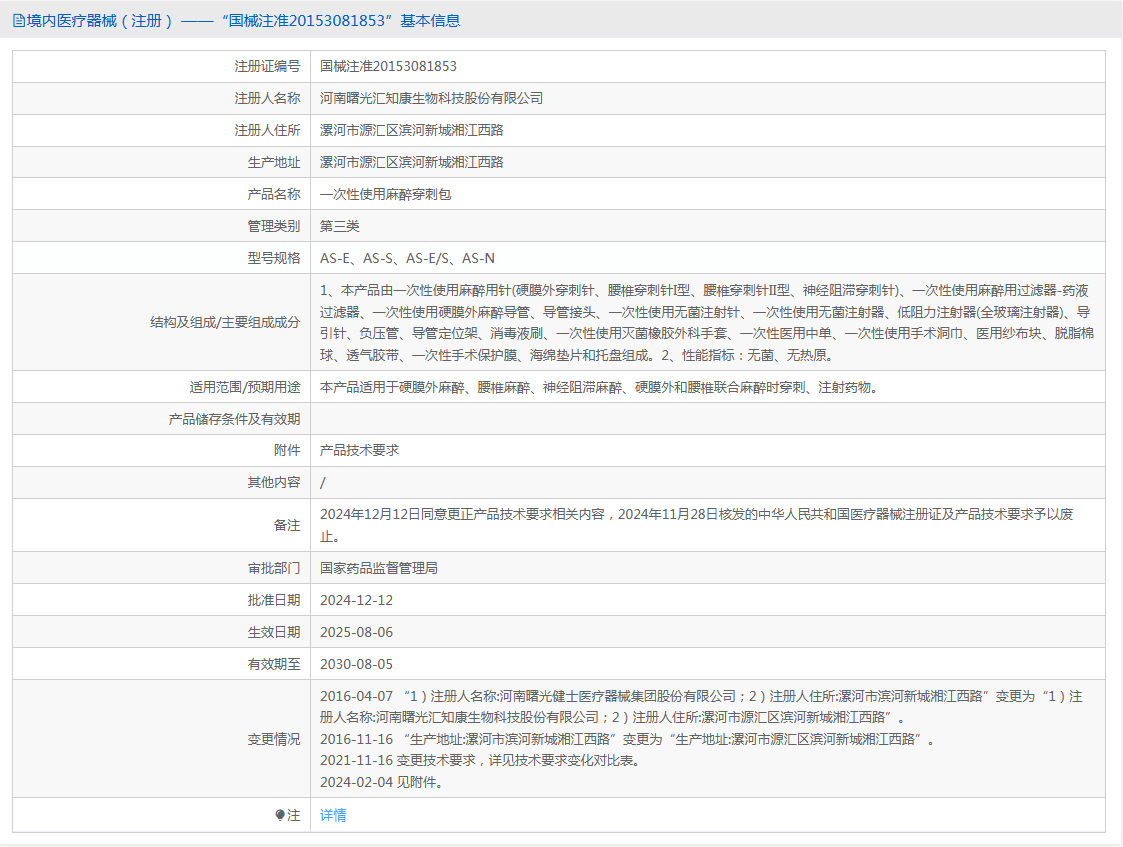This screenshot has width=1123, height=847.
Task: Click the 生效日期 label
Action: [274, 632]
